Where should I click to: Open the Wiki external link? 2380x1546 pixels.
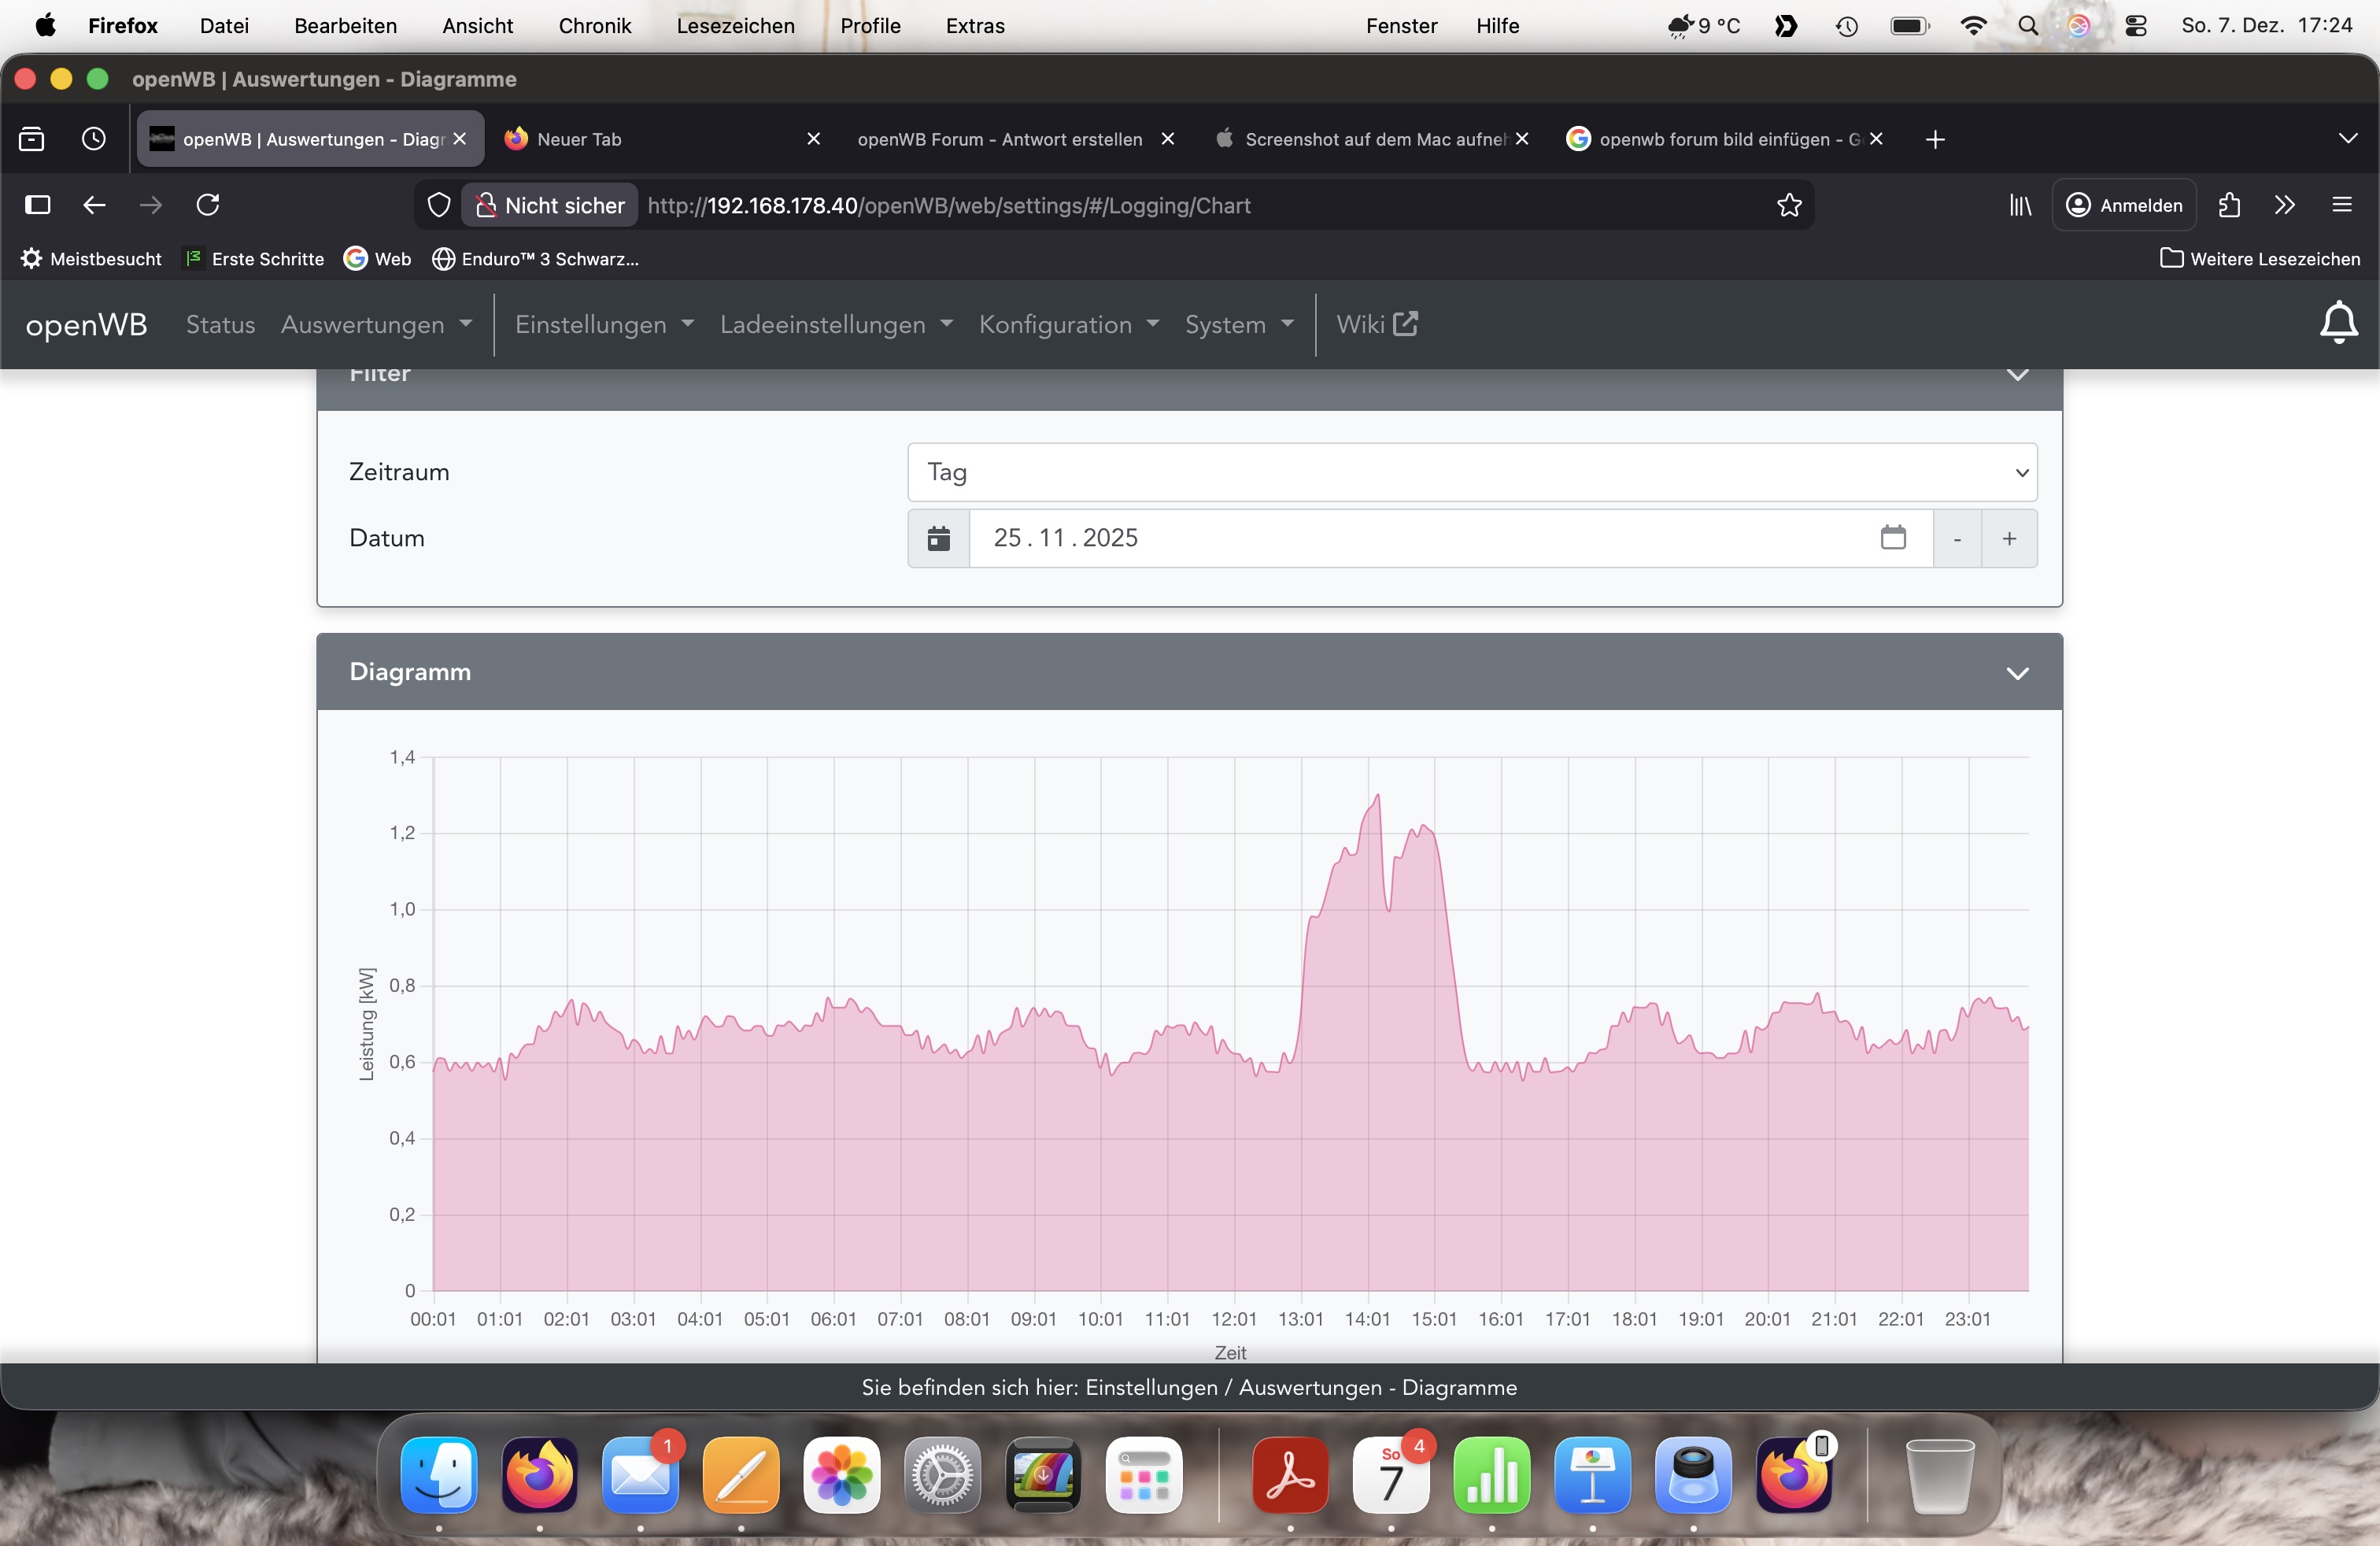pos(1376,324)
